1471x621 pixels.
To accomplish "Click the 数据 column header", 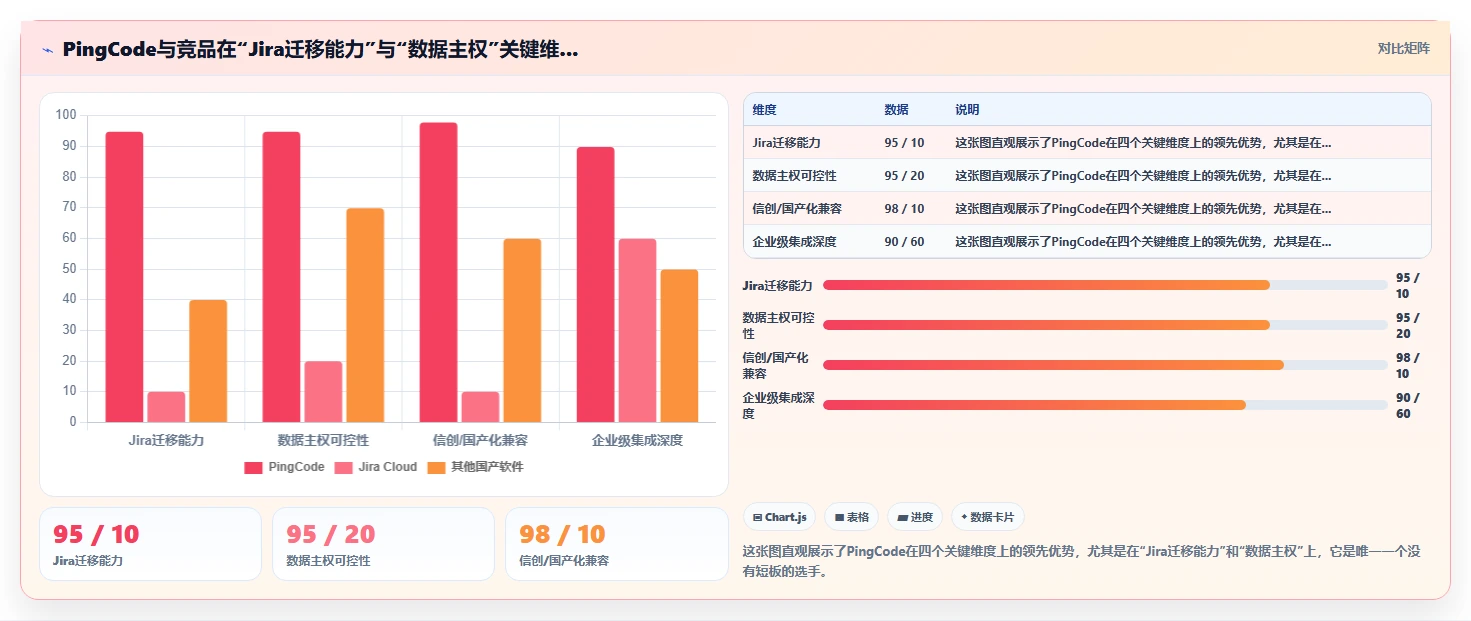I will pos(897,109).
